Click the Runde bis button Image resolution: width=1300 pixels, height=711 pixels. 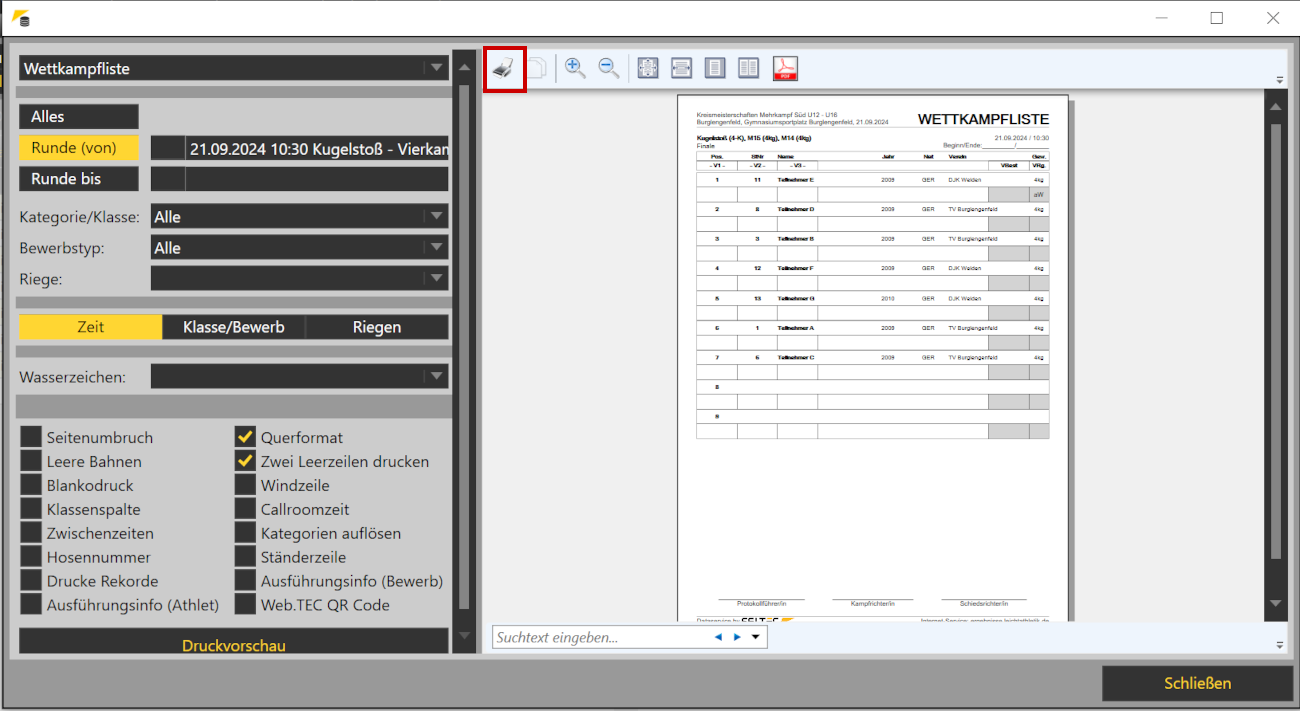click(x=79, y=179)
